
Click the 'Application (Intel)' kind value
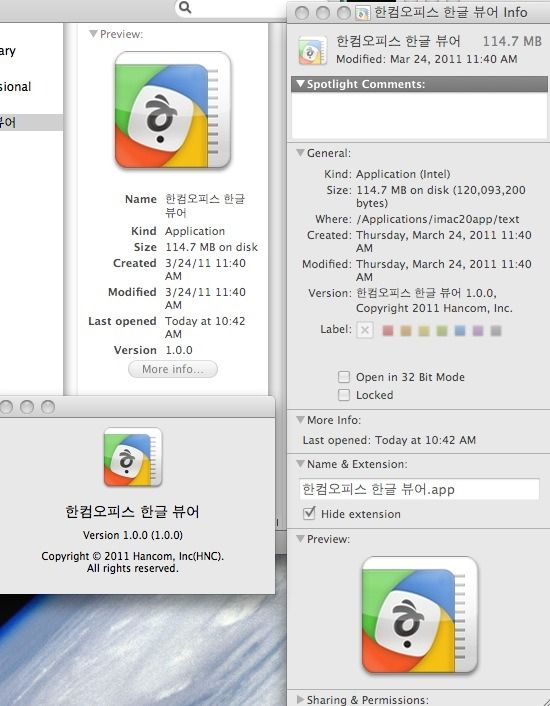click(403, 174)
